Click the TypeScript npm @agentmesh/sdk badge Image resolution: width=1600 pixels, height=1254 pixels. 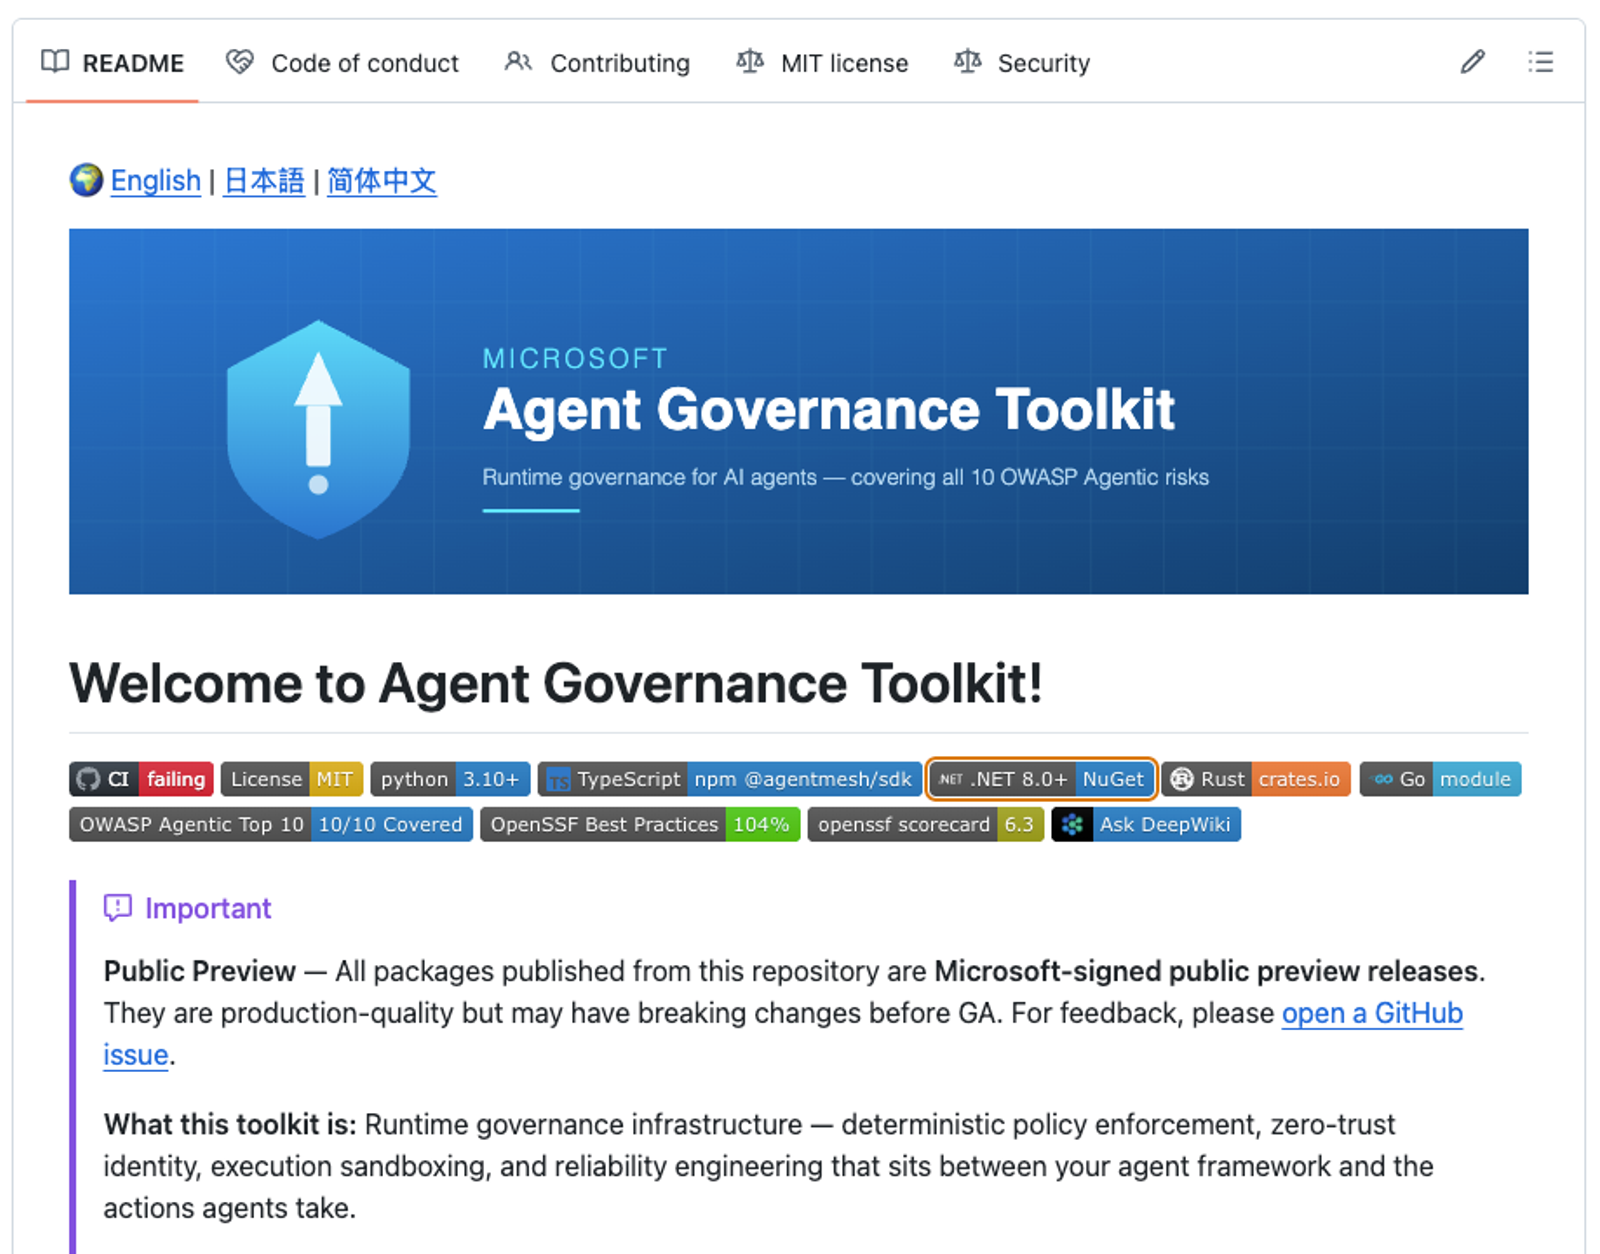[730, 779]
